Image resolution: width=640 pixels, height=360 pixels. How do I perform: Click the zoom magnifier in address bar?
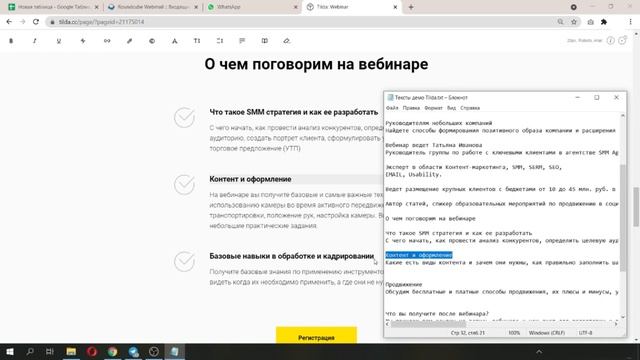pos(560,22)
